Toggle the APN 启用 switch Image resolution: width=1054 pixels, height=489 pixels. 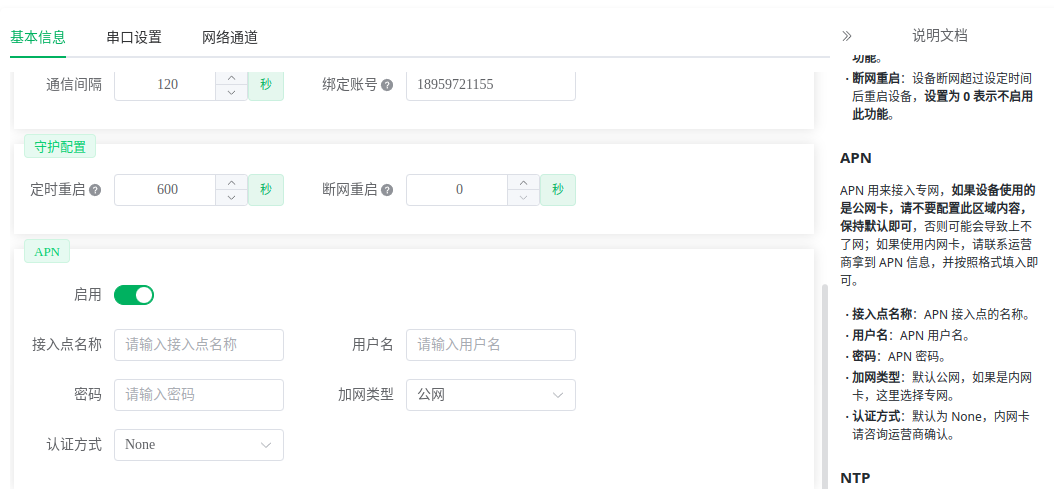(x=134, y=295)
